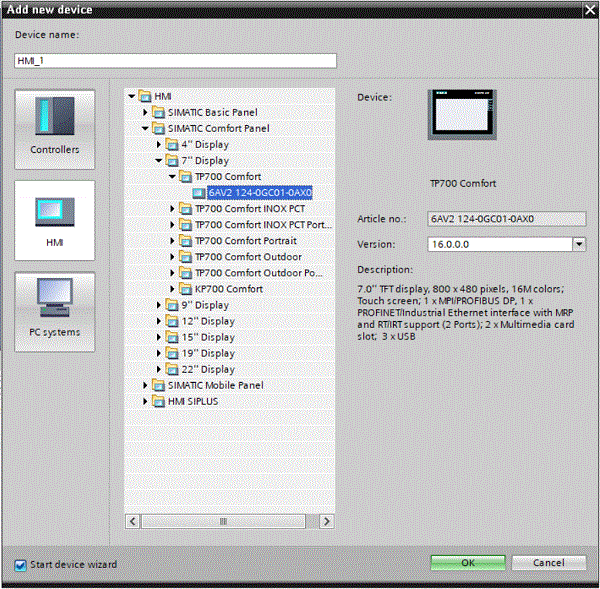Collapse the SIMATIC Comfort Panel node
This screenshot has width=600, height=589.
(145, 128)
